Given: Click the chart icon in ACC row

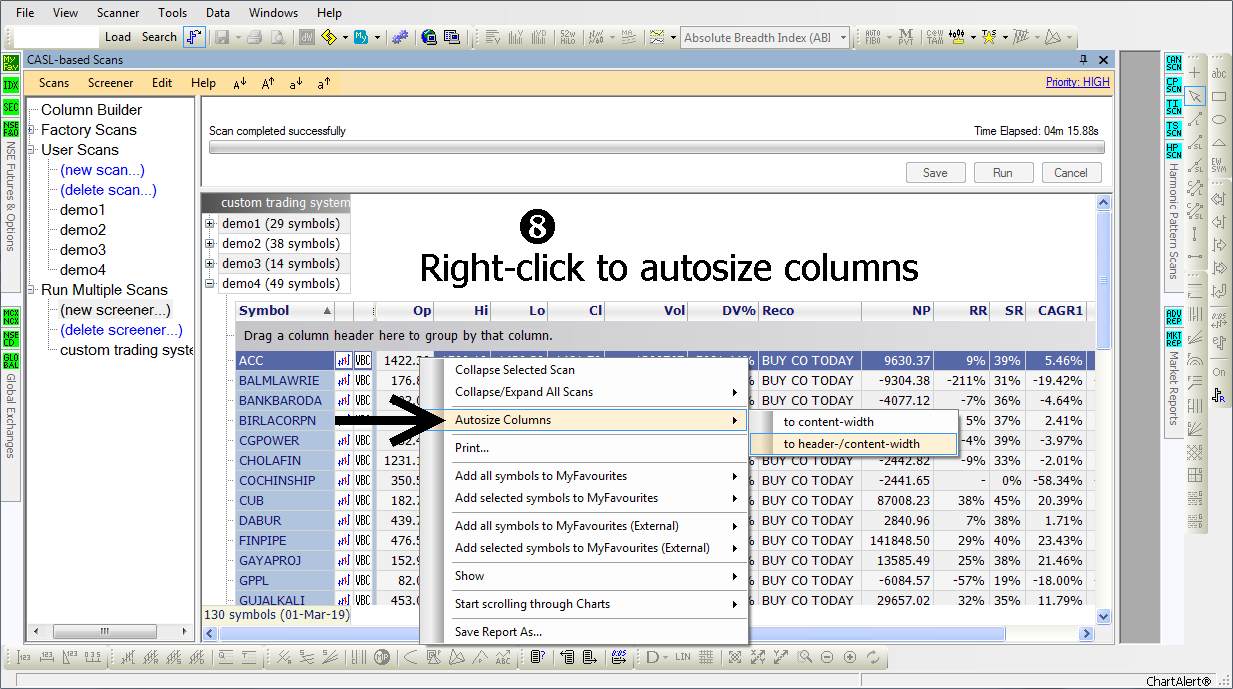Looking at the screenshot, I should pyautogui.click(x=343, y=361).
